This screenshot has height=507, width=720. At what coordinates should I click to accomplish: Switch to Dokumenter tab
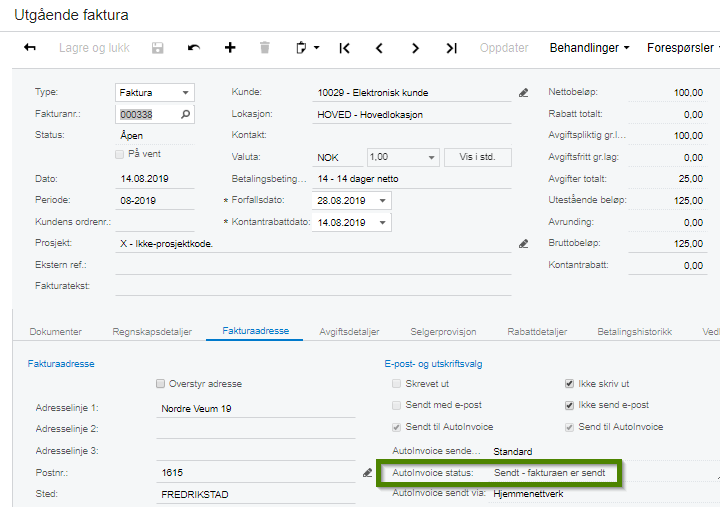(56, 332)
